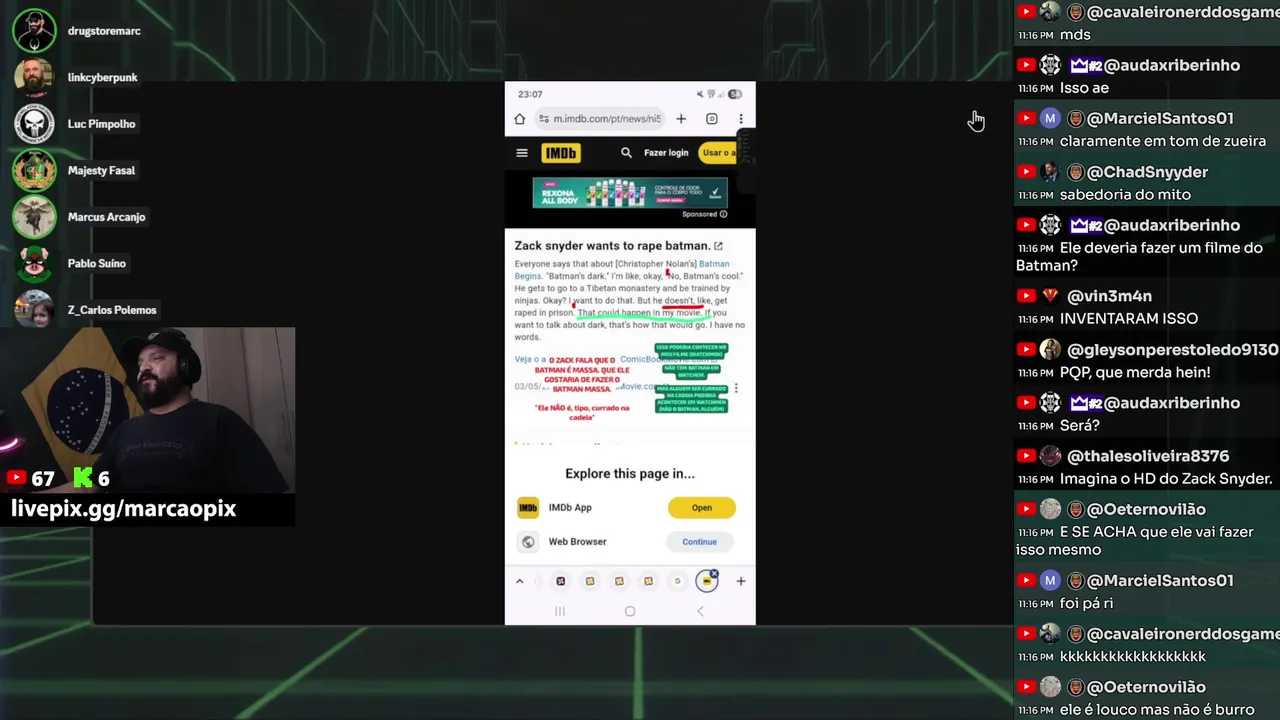Click the foi pá ri chat message
Viewport: 1280px width, 720px height.
point(1087,603)
